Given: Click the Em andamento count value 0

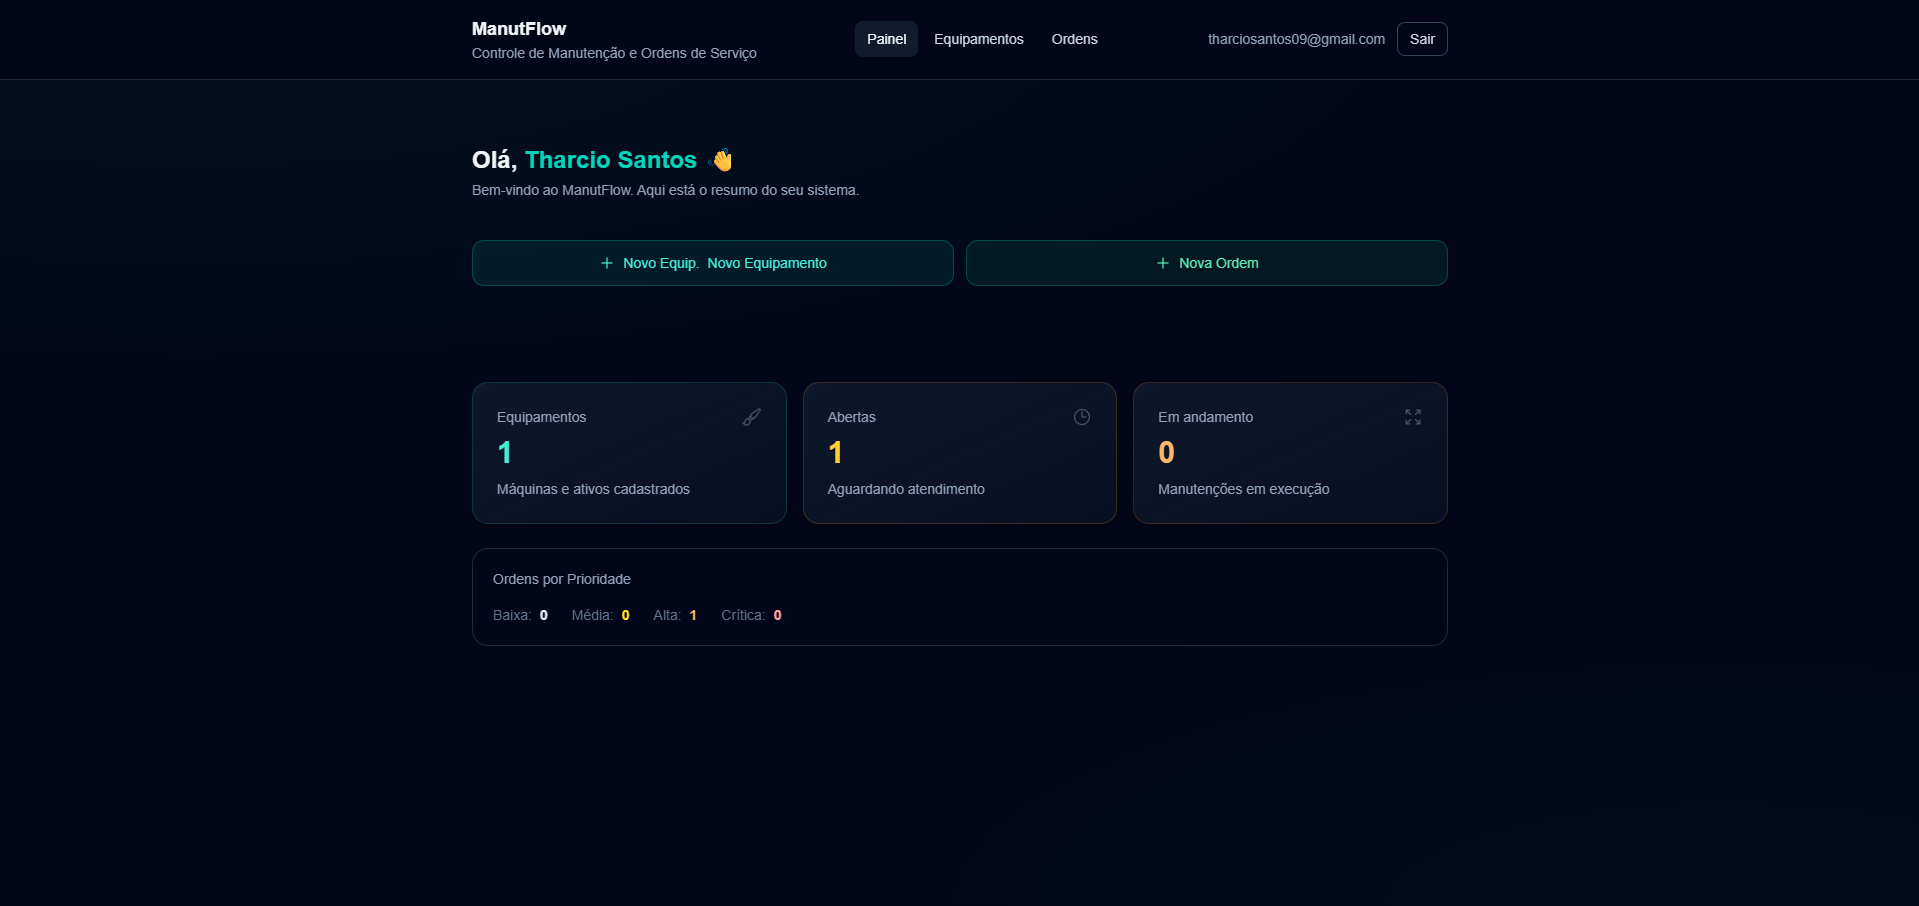Looking at the screenshot, I should pyautogui.click(x=1166, y=453).
